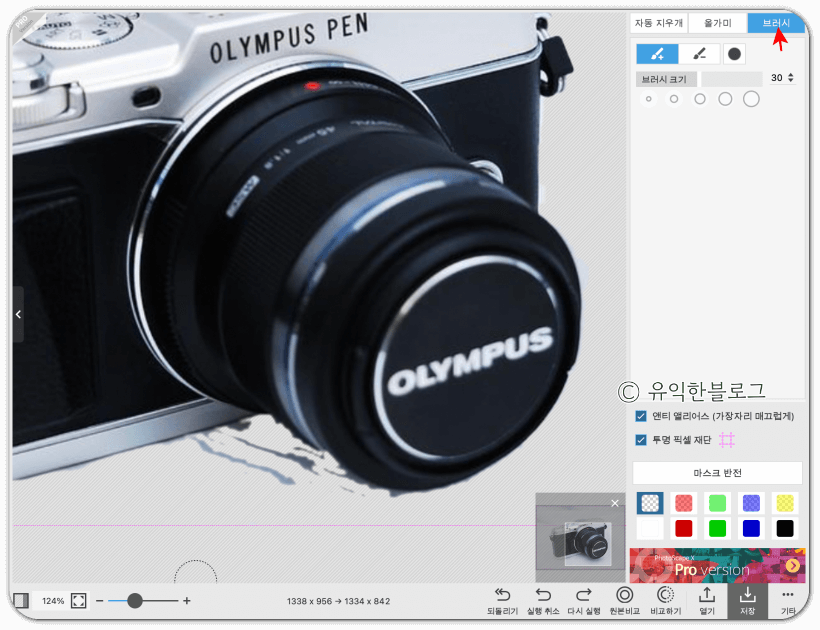Select the add brush tool
The height and width of the screenshot is (630, 820).
[657, 54]
